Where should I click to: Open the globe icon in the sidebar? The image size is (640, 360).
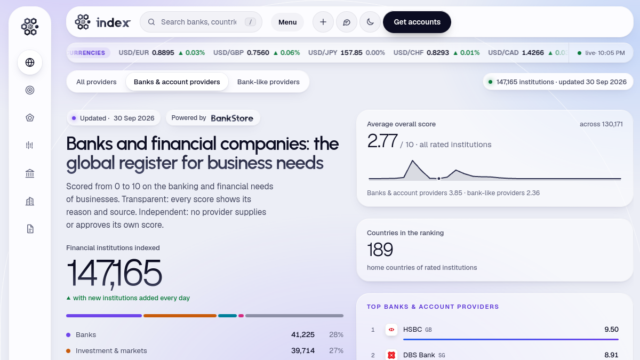(x=30, y=62)
